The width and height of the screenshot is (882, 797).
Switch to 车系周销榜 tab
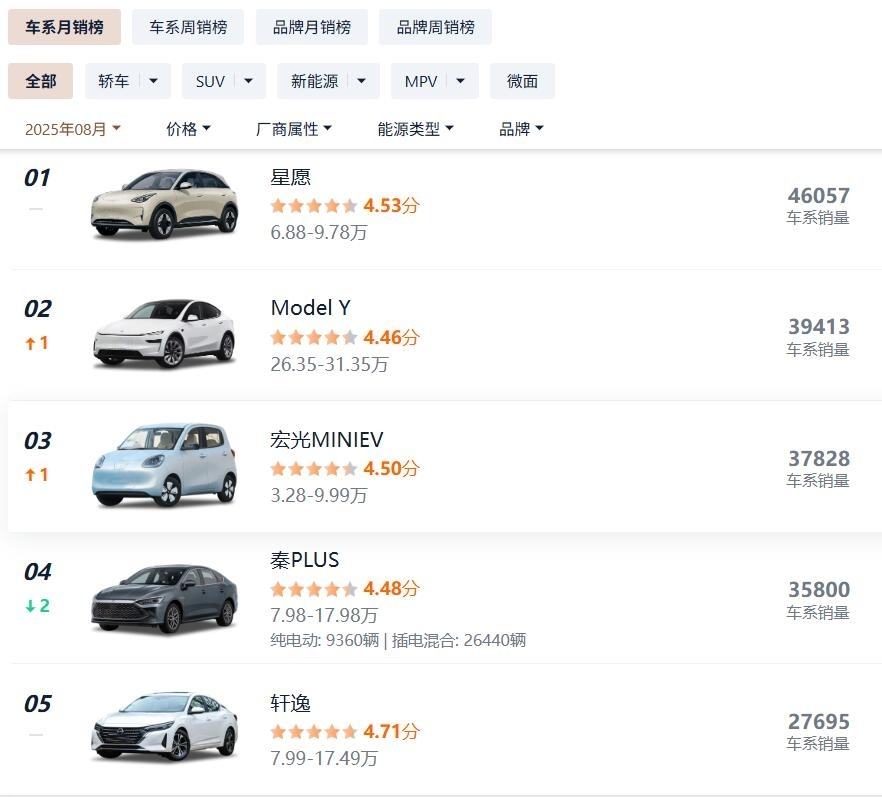click(188, 27)
